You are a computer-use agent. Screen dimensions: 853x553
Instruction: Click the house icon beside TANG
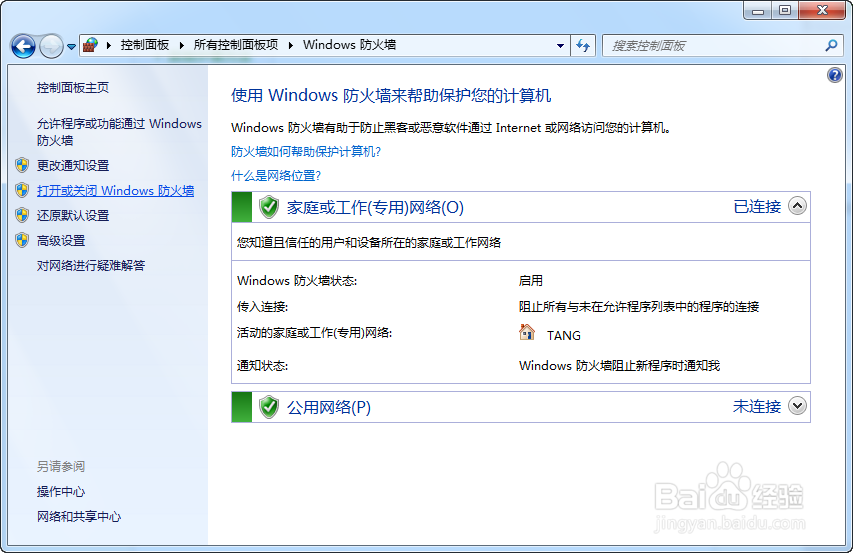[527, 332]
